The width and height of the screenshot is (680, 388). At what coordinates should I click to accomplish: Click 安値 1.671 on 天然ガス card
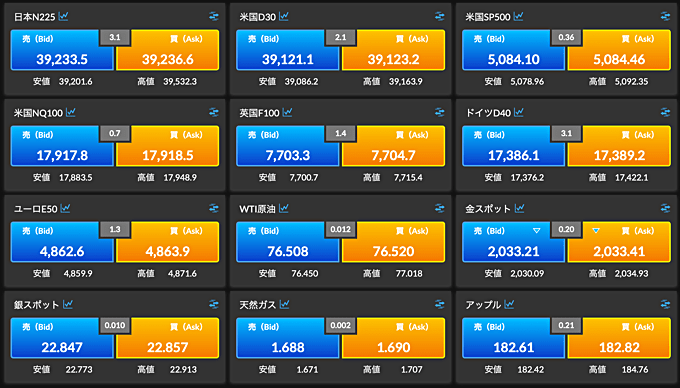(x=288, y=369)
